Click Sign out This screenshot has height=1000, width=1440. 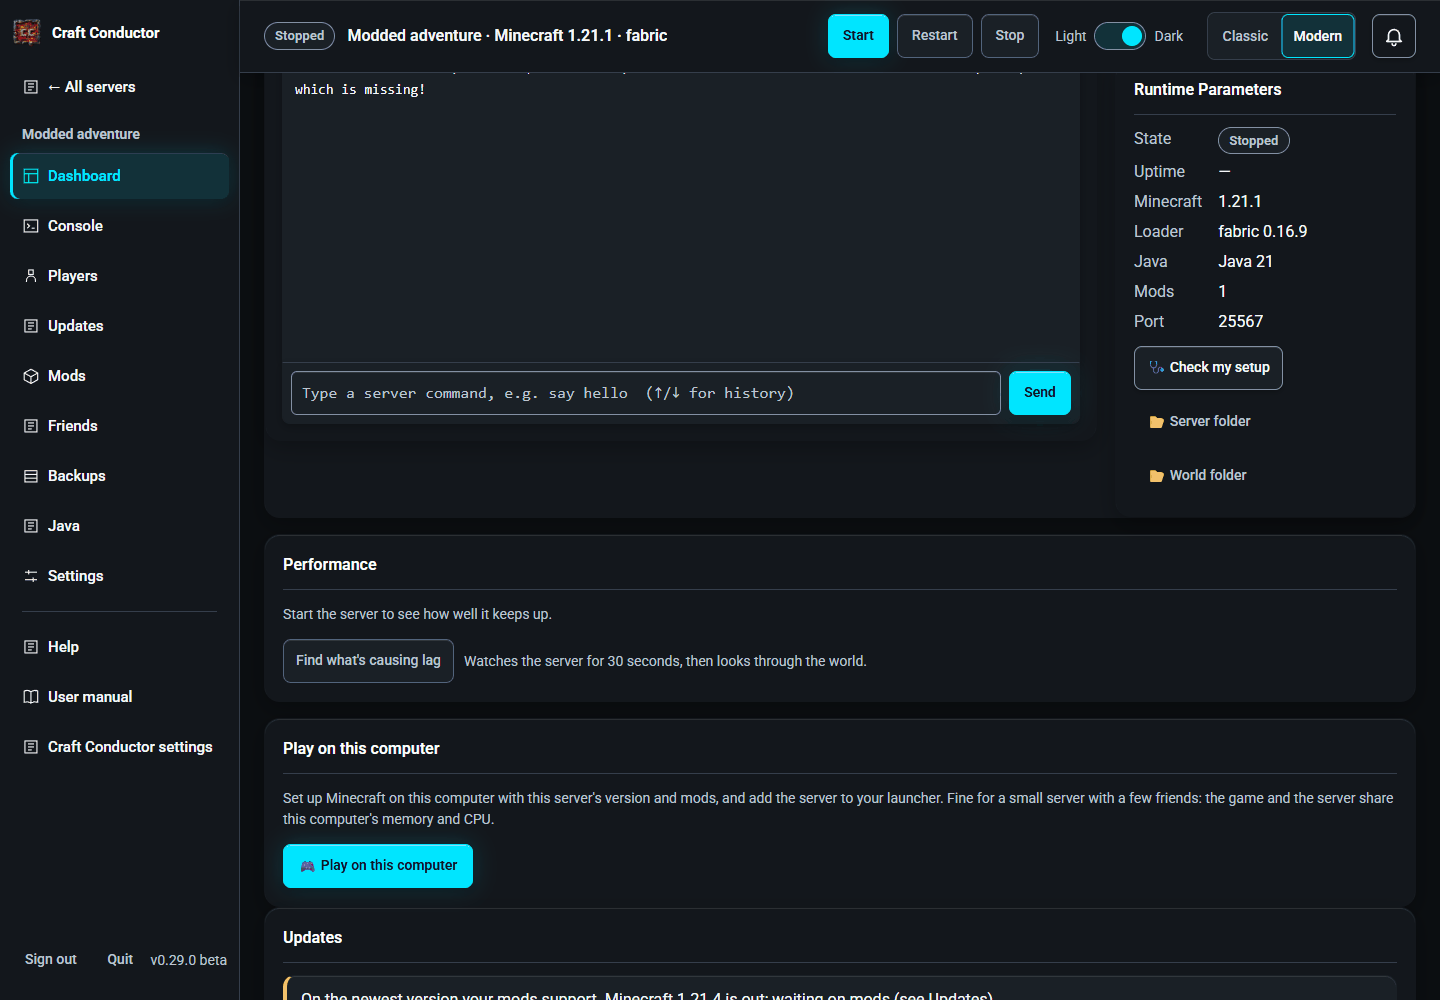[x=51, y=959]
